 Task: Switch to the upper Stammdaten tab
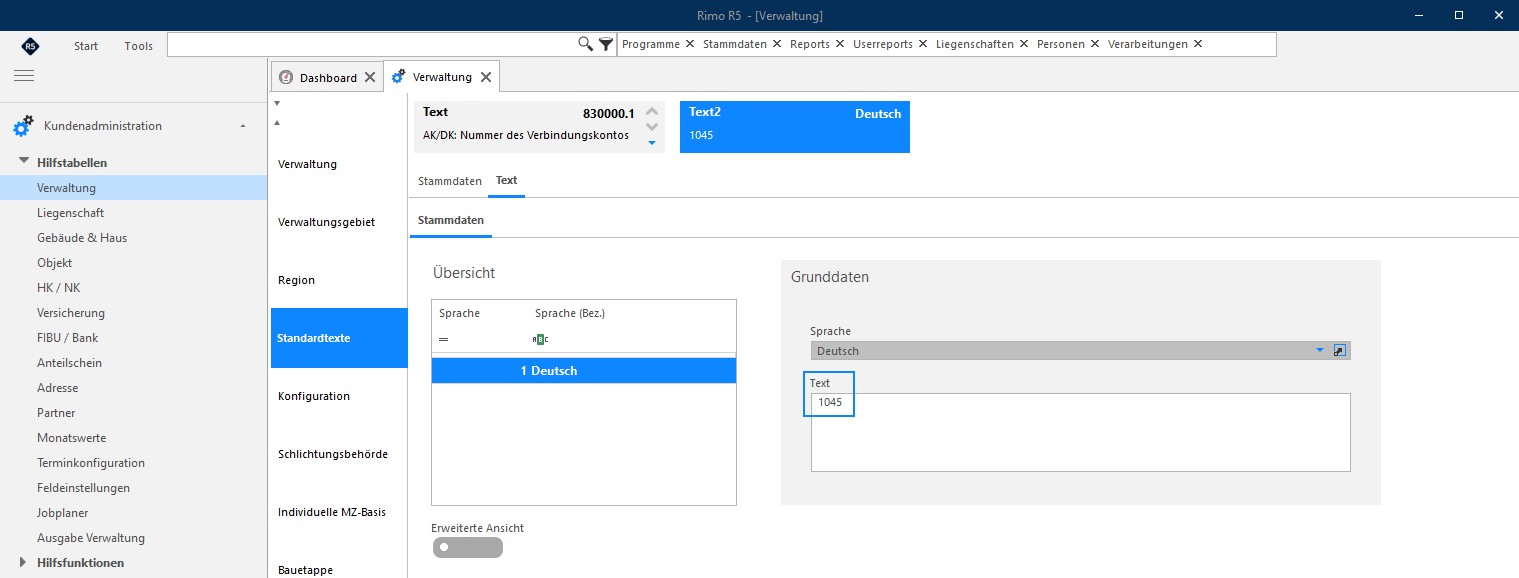pyautogui.click(x=450, y=181)
